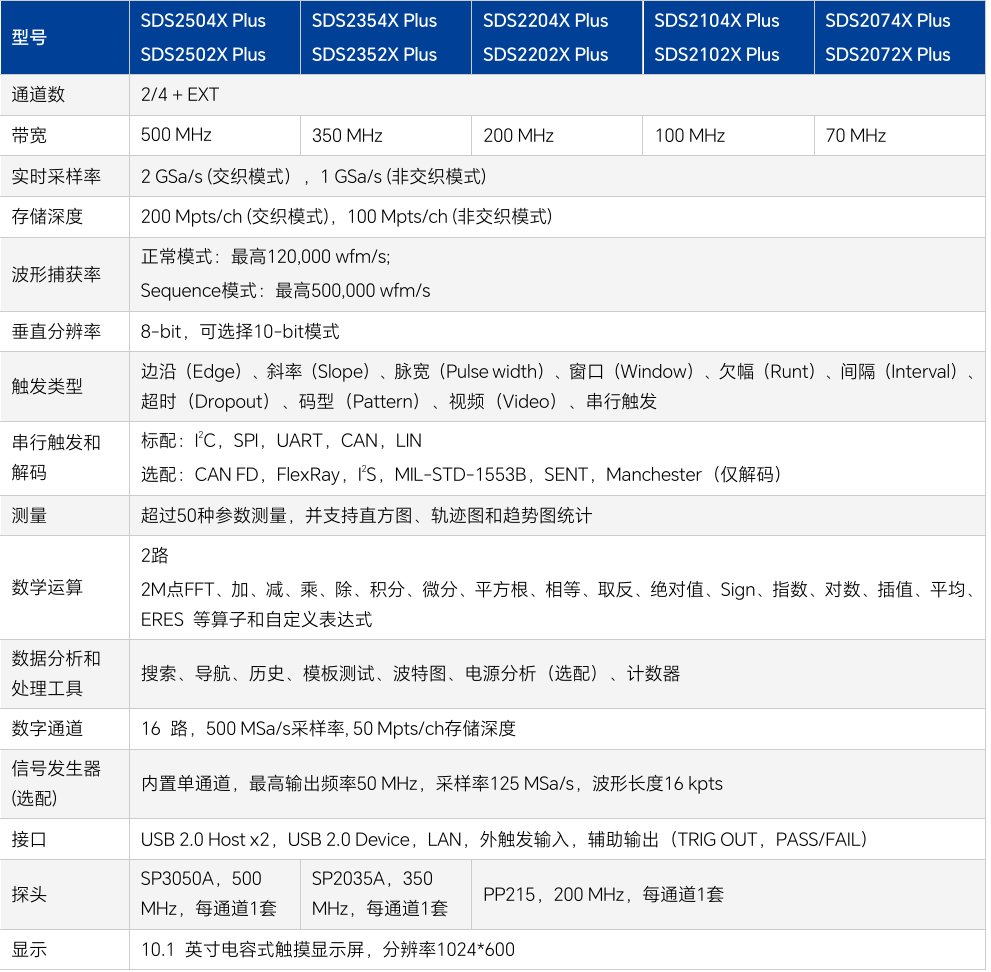Click the 内置单通道 signal generator value
991x972 pixels.
pos(432,784)
